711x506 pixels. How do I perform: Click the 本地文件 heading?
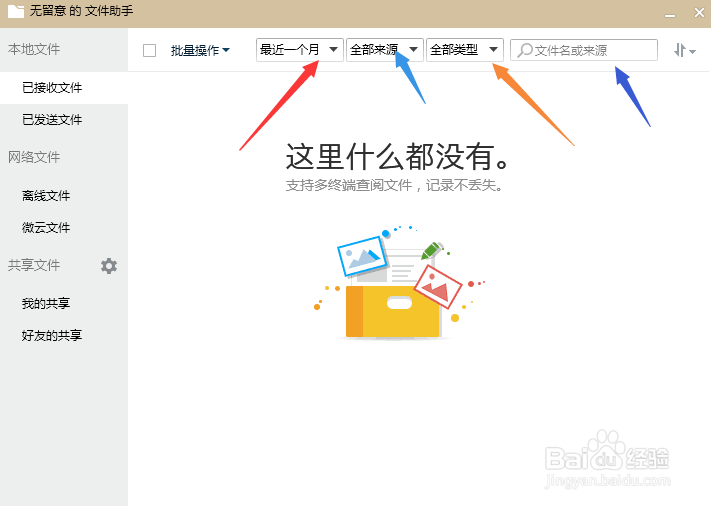click(34, 49)
